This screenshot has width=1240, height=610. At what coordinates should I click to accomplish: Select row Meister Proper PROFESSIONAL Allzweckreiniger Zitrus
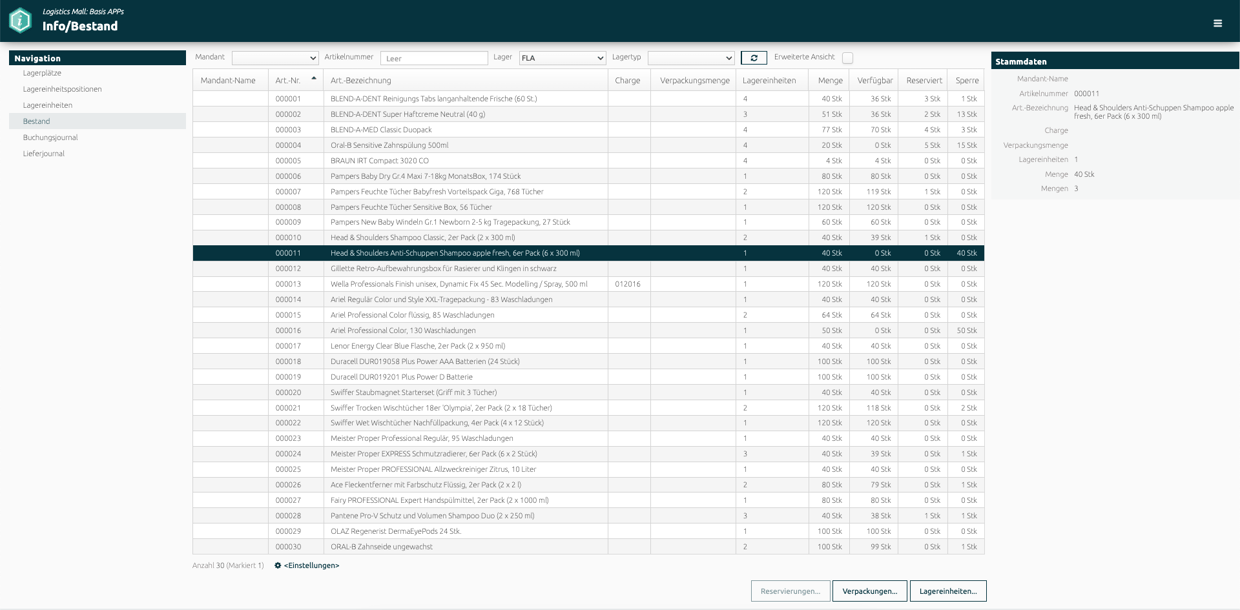click(x=588, y=469)
